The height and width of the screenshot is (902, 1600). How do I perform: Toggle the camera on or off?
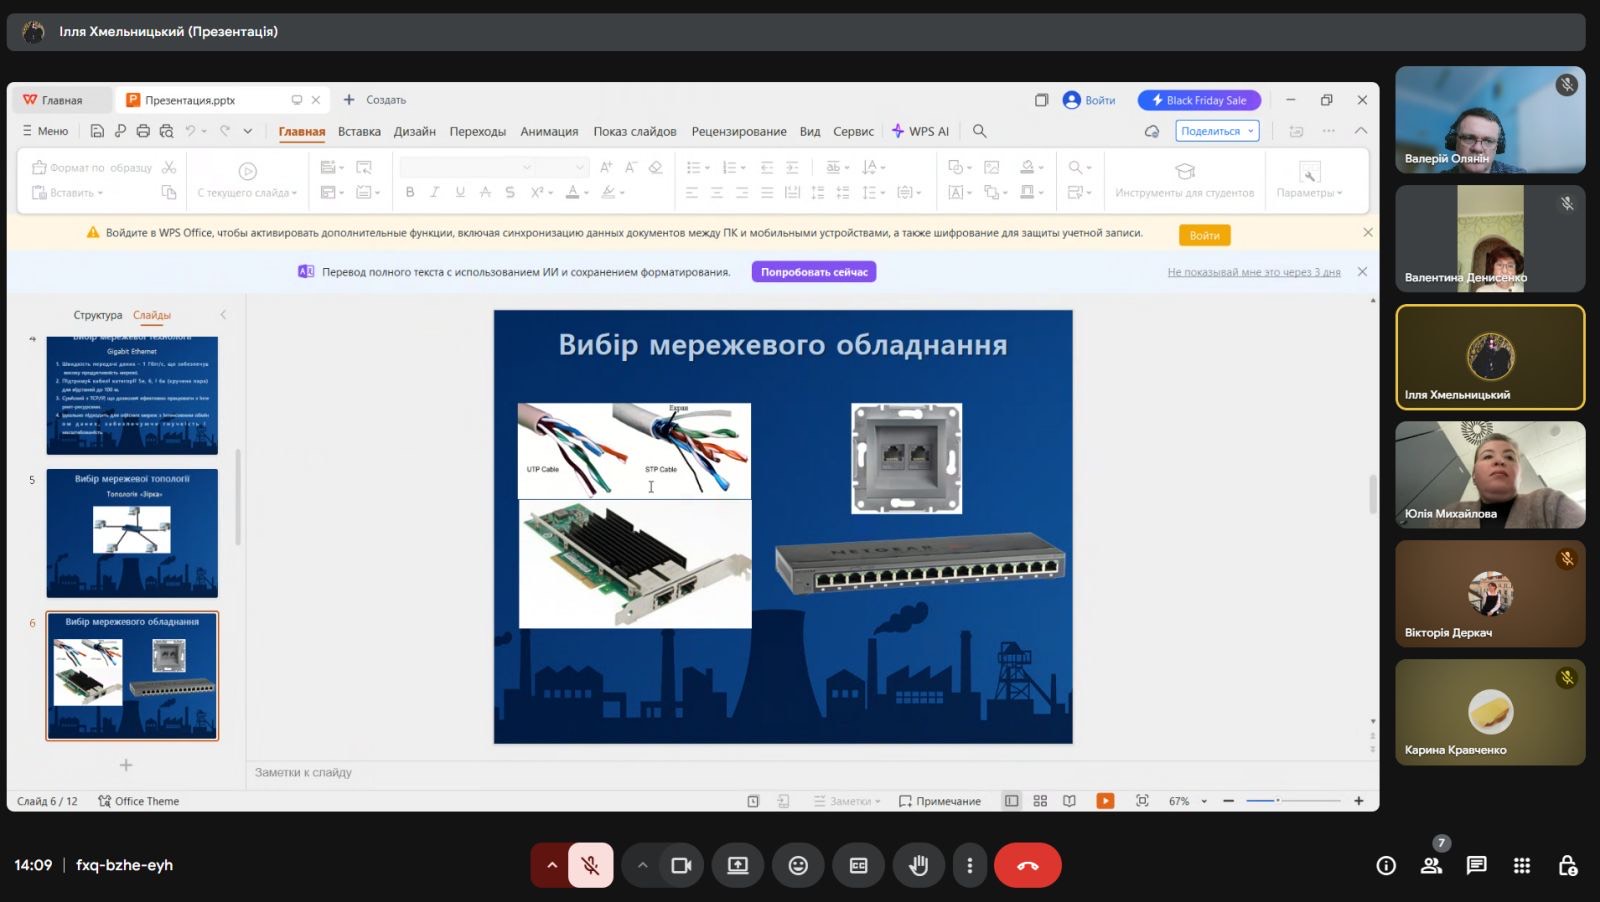point(681,866)
